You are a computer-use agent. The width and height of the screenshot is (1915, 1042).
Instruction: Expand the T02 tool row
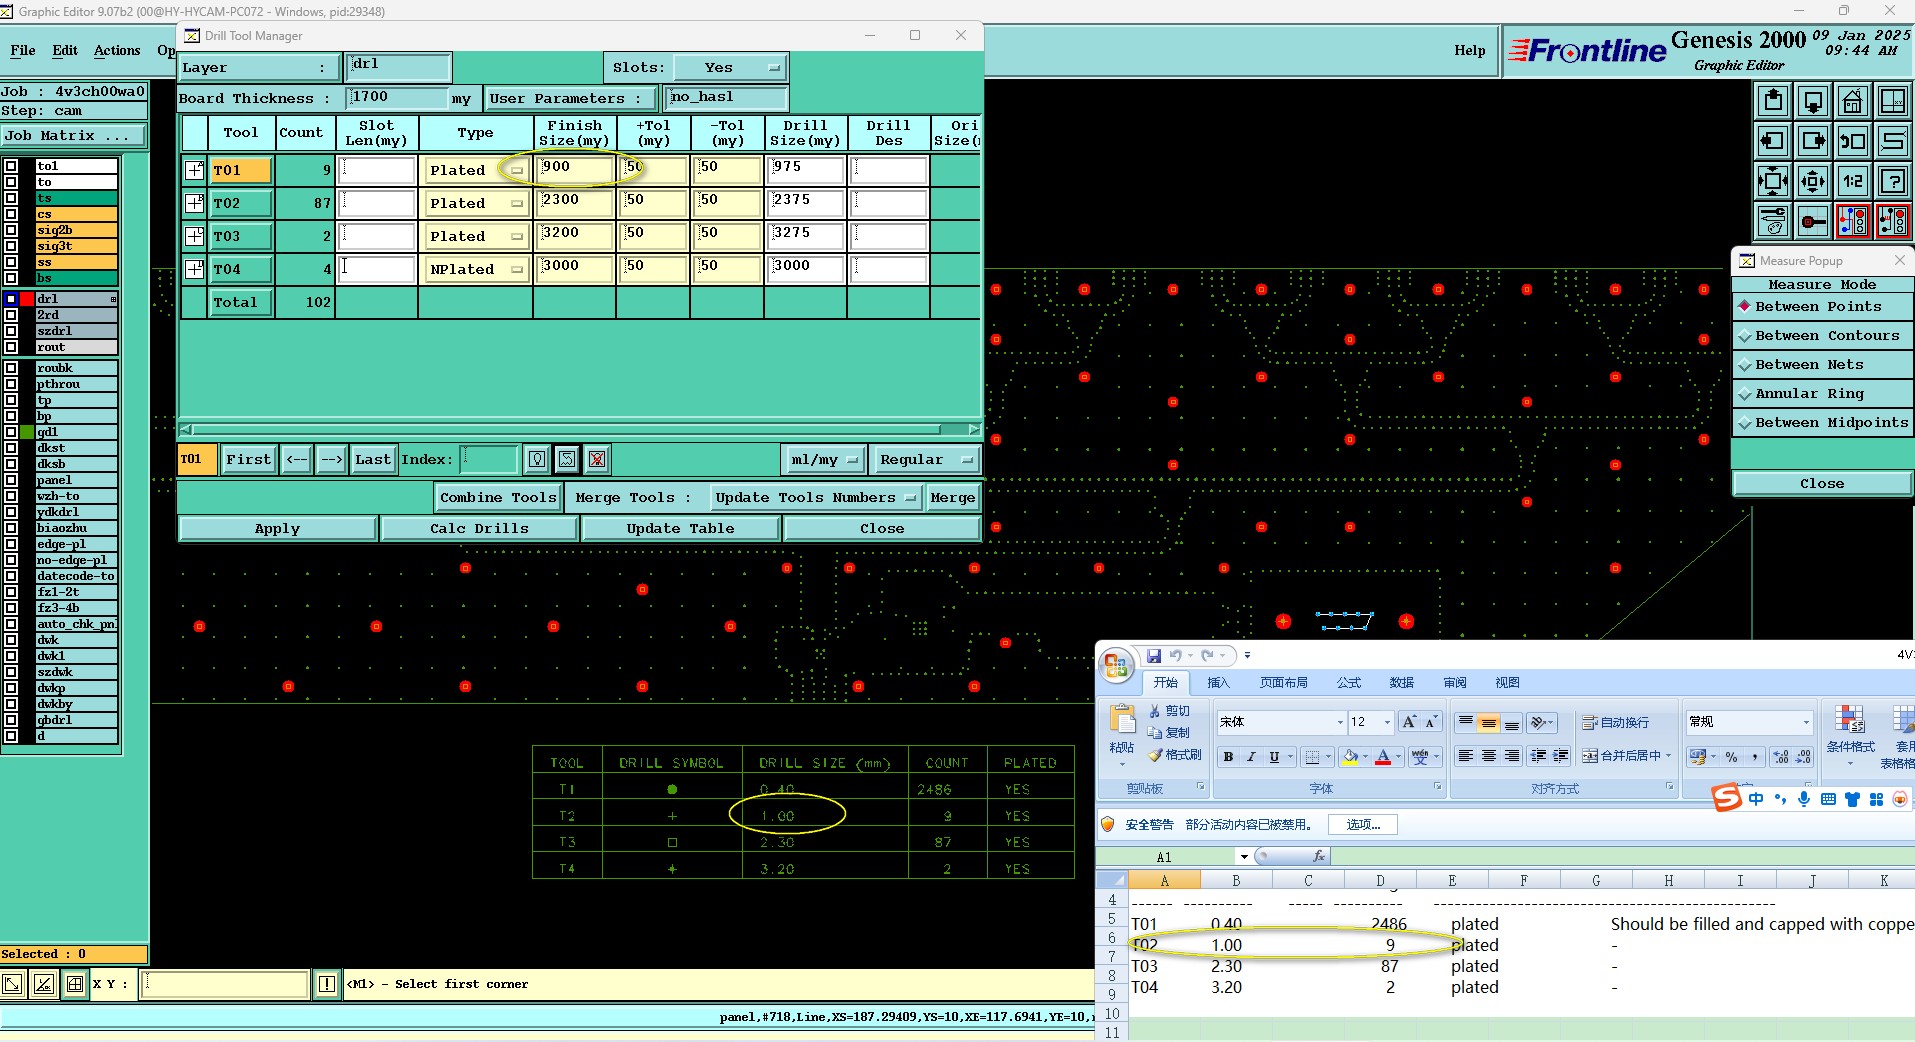194,203
